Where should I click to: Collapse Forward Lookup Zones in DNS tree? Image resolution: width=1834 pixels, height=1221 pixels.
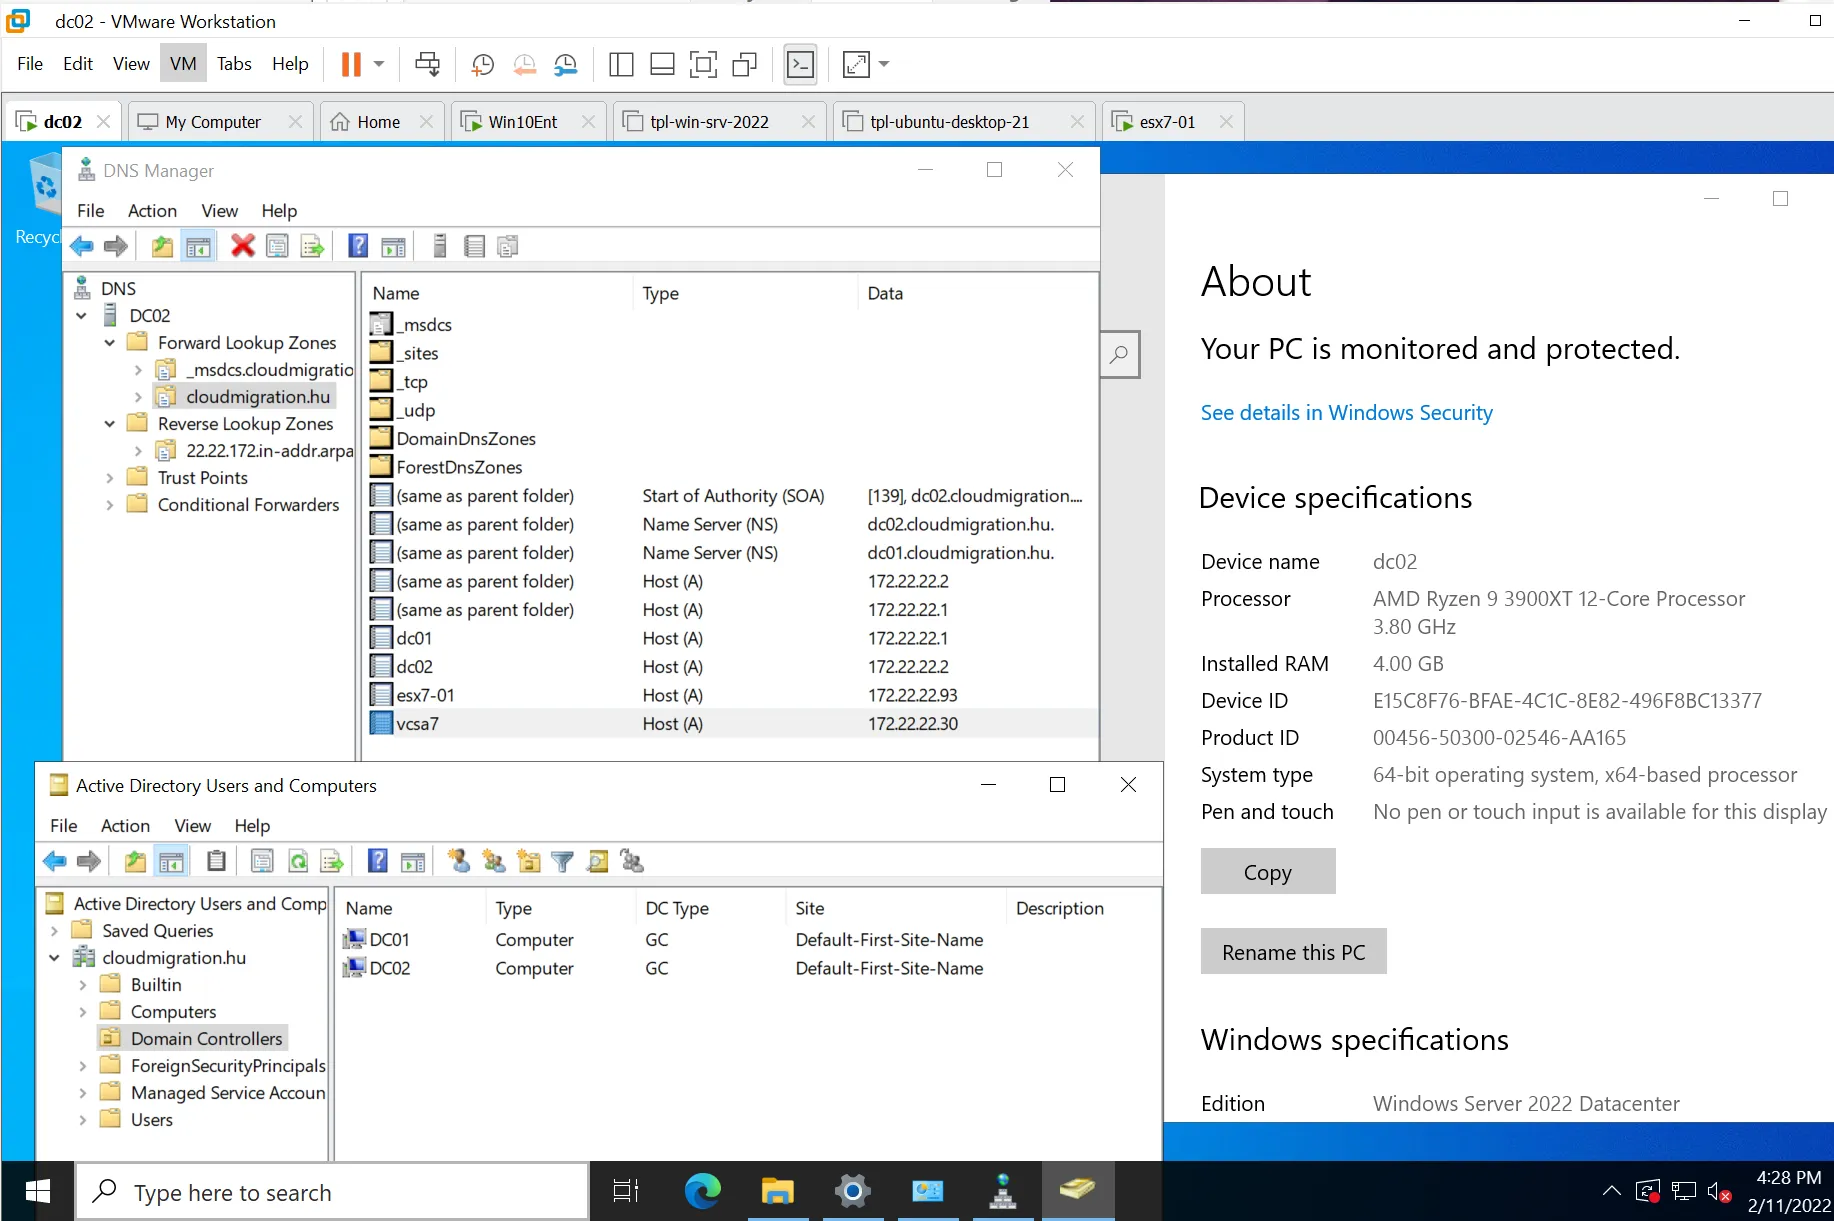[x=110, y=343]
